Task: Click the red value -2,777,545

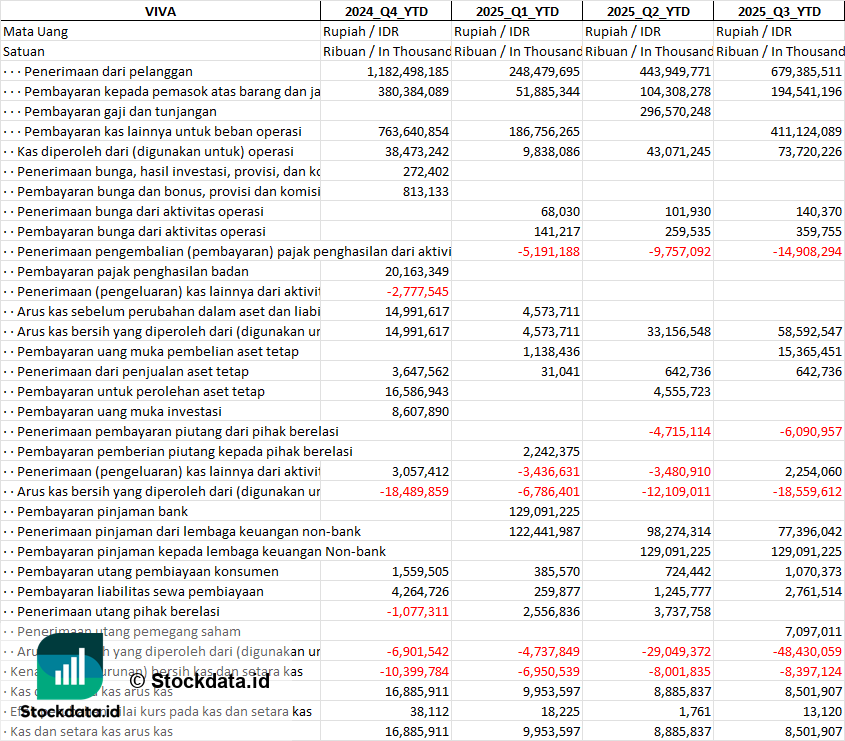Action: point(418,292)
